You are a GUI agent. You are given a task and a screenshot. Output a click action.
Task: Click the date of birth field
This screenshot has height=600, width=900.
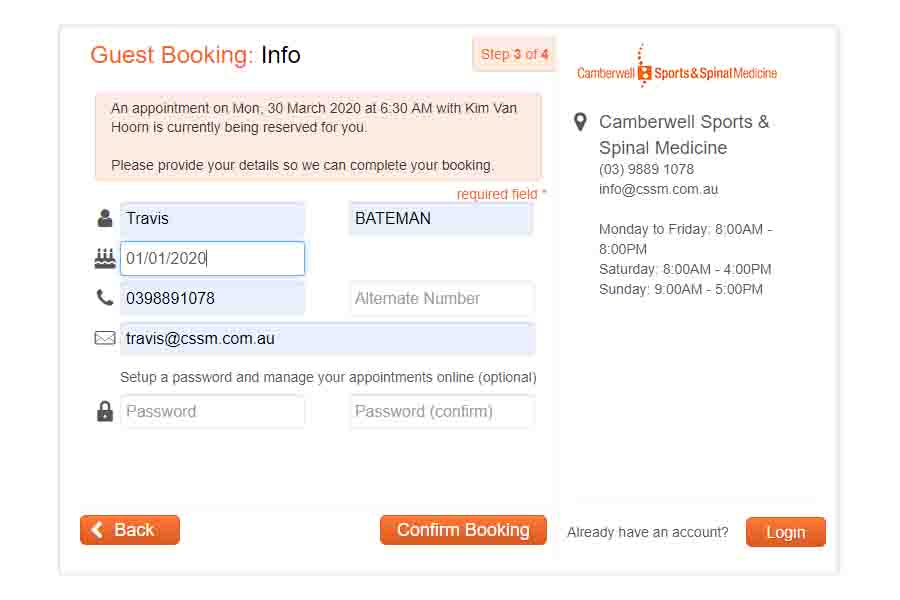(x=212, y=258)
